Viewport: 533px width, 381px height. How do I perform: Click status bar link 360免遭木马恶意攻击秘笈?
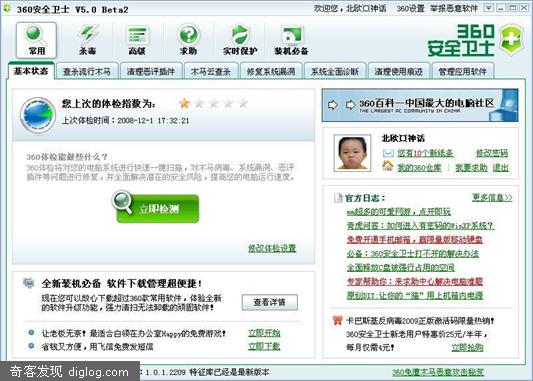pyautogui.click(x=438, y=372)
